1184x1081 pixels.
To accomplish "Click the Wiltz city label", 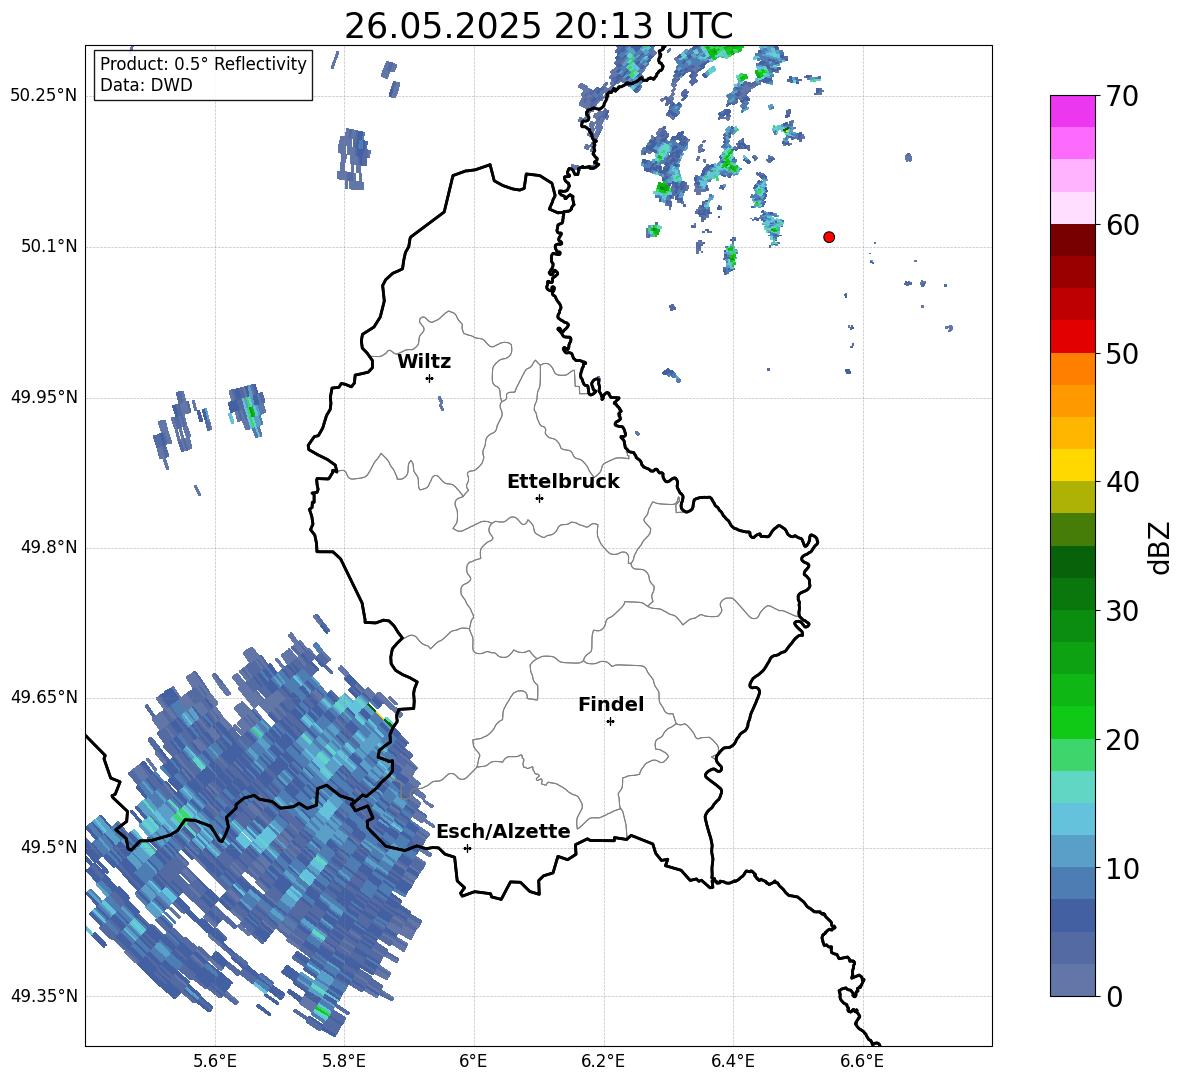I will (x=424, y=362).
